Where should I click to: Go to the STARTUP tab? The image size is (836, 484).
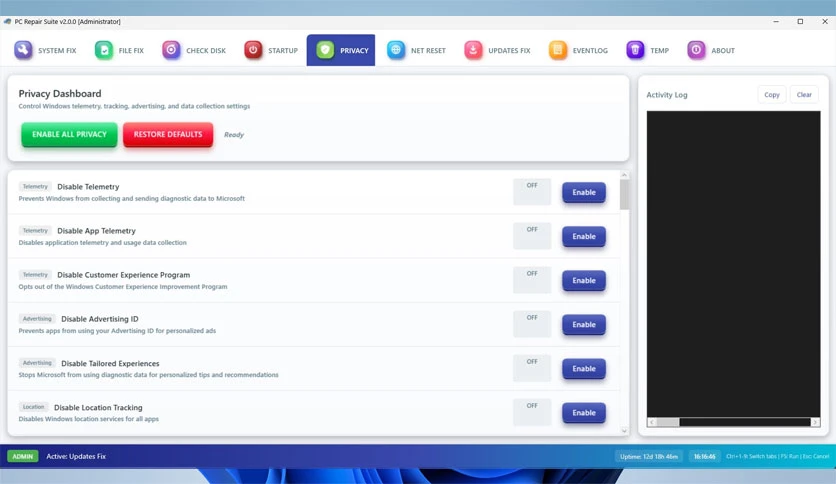tap(271, 50)
